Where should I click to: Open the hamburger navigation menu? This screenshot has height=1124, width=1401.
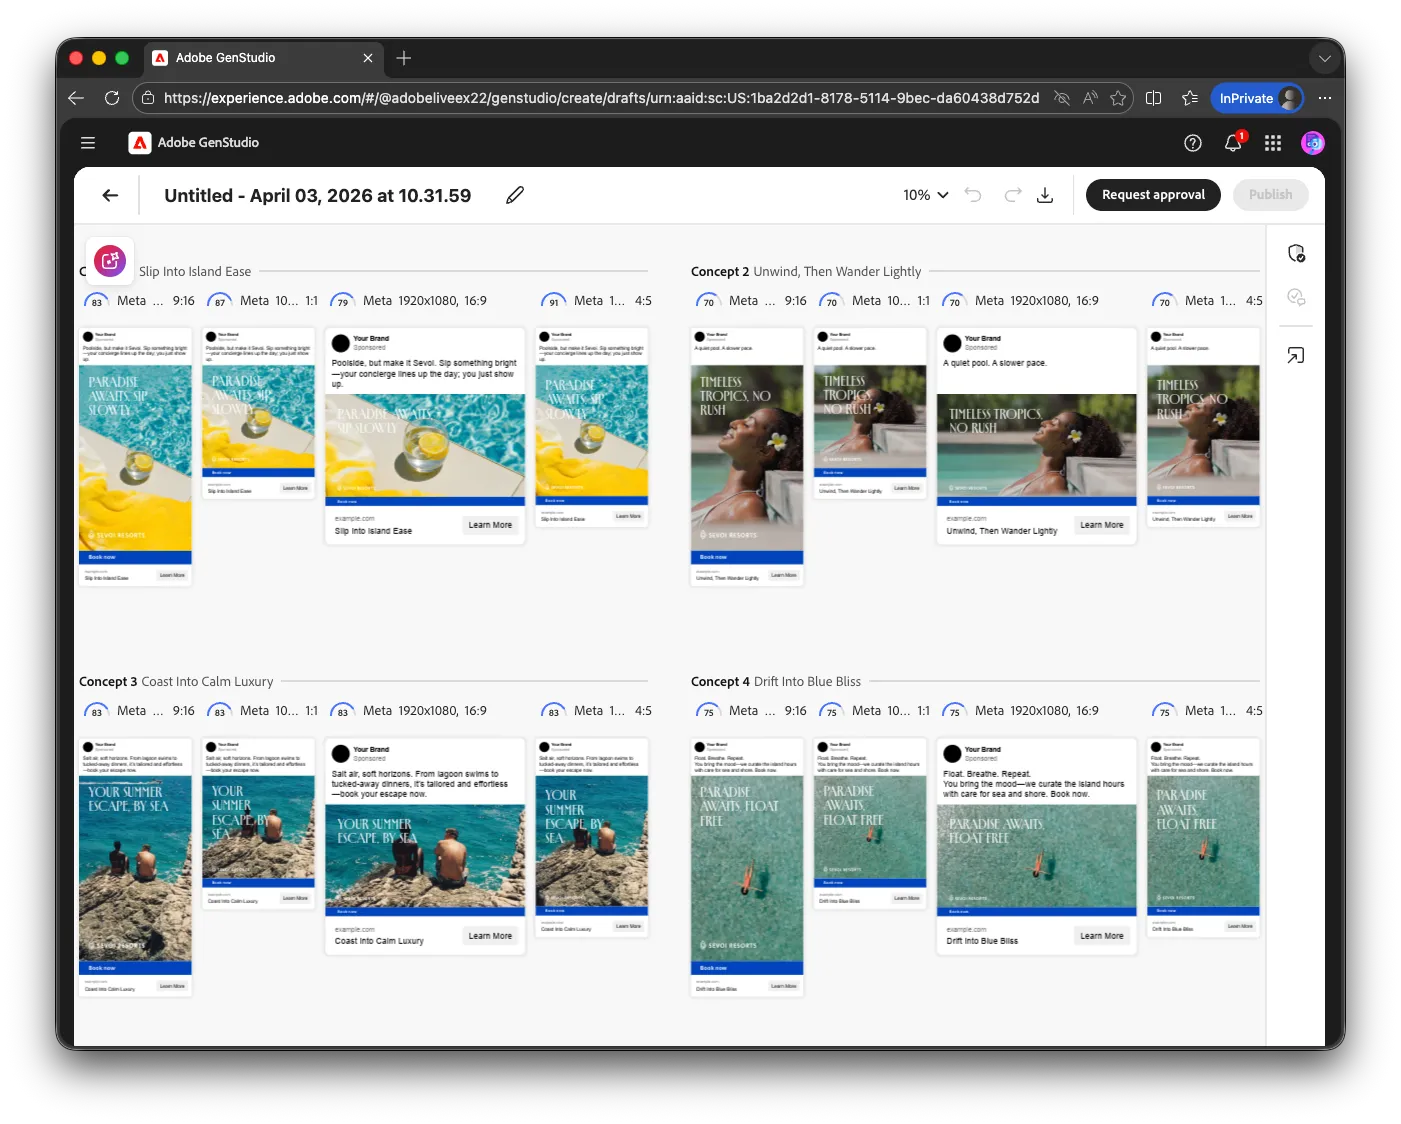pyautogui.click(x=88, y=143)
